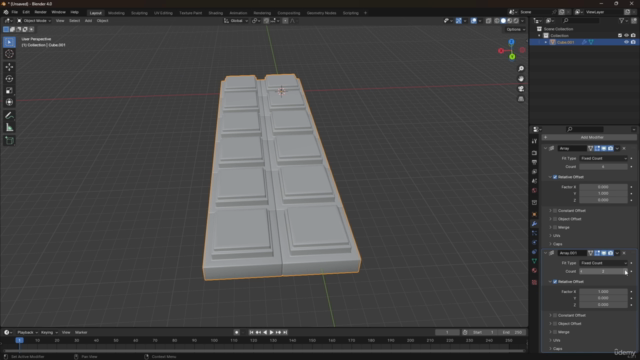The width and height of the screenshot is (640, 360).
Task: Open the Global transform orientation dropdown
Action: pyautogui.click(x=236, y=21)
